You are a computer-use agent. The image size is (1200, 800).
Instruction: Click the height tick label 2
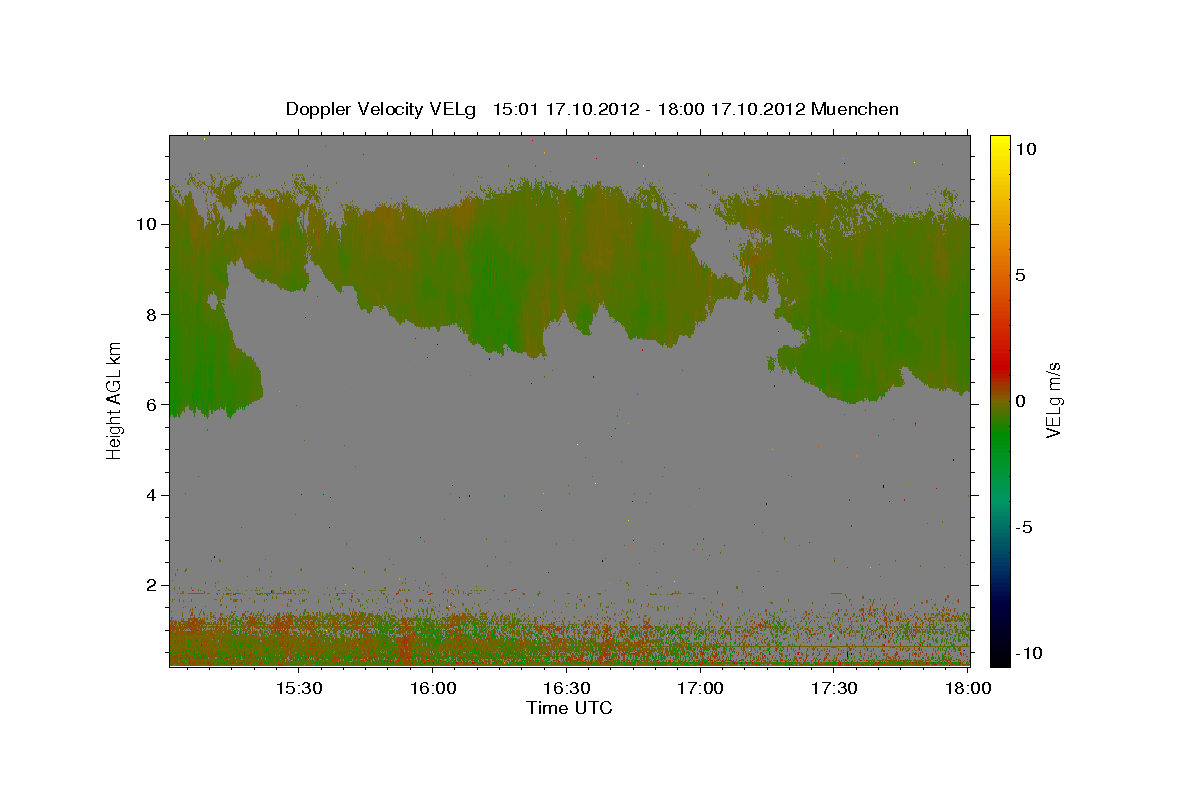(153, 585)
